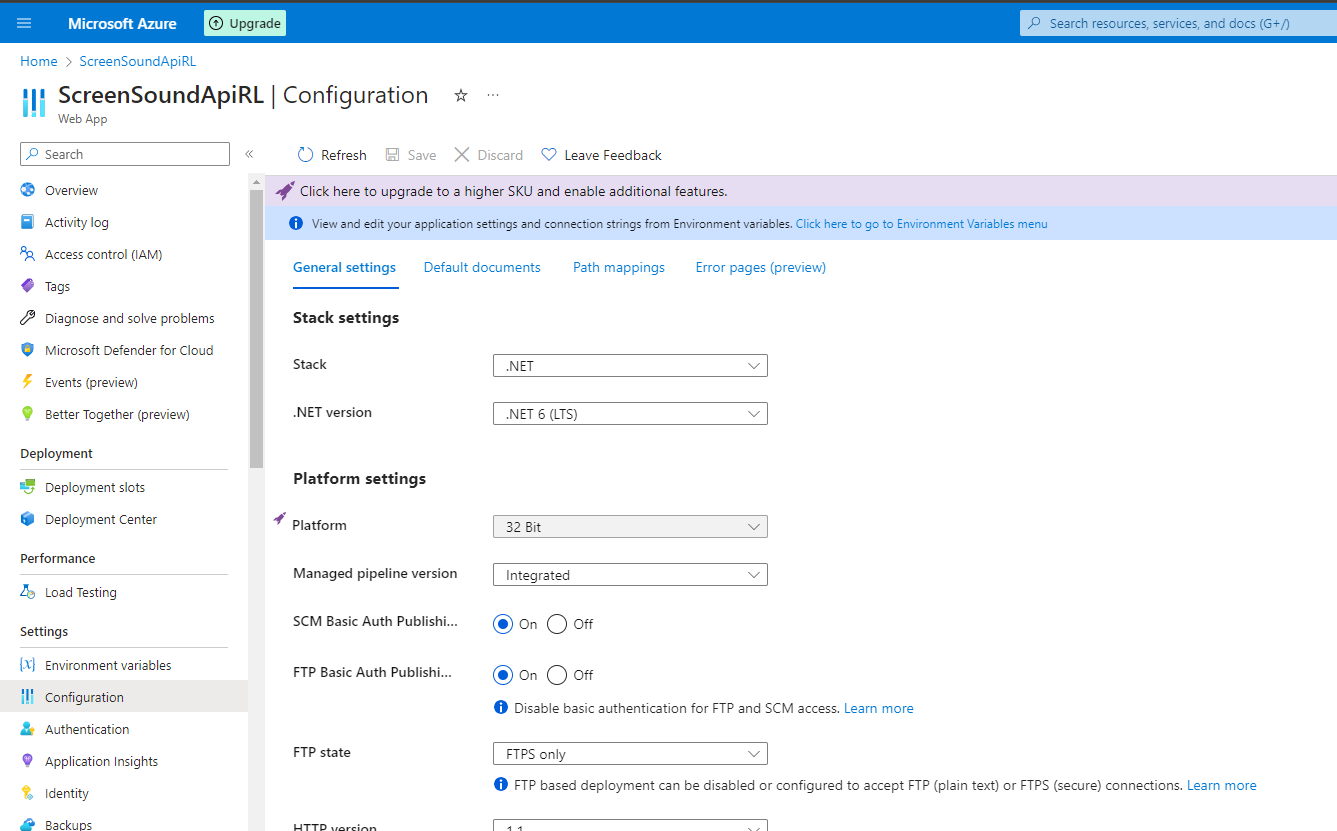Click Learn more about basic authentication

pyautogui.click(x=879, y=708)
